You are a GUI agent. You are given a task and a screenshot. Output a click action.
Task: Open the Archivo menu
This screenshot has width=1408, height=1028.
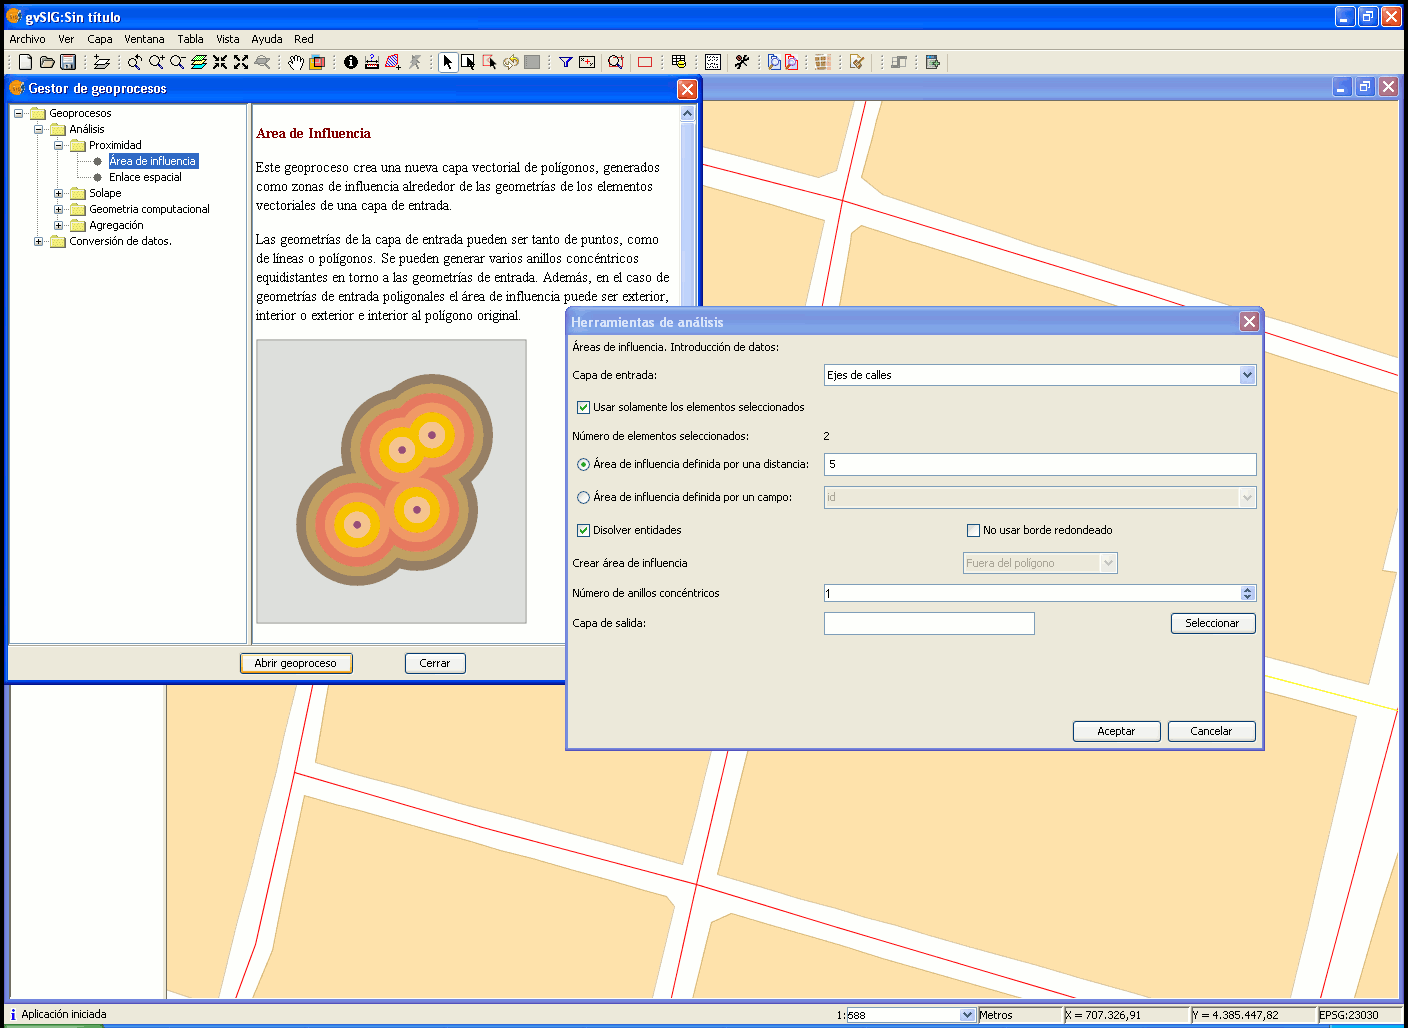click(27, 39)
